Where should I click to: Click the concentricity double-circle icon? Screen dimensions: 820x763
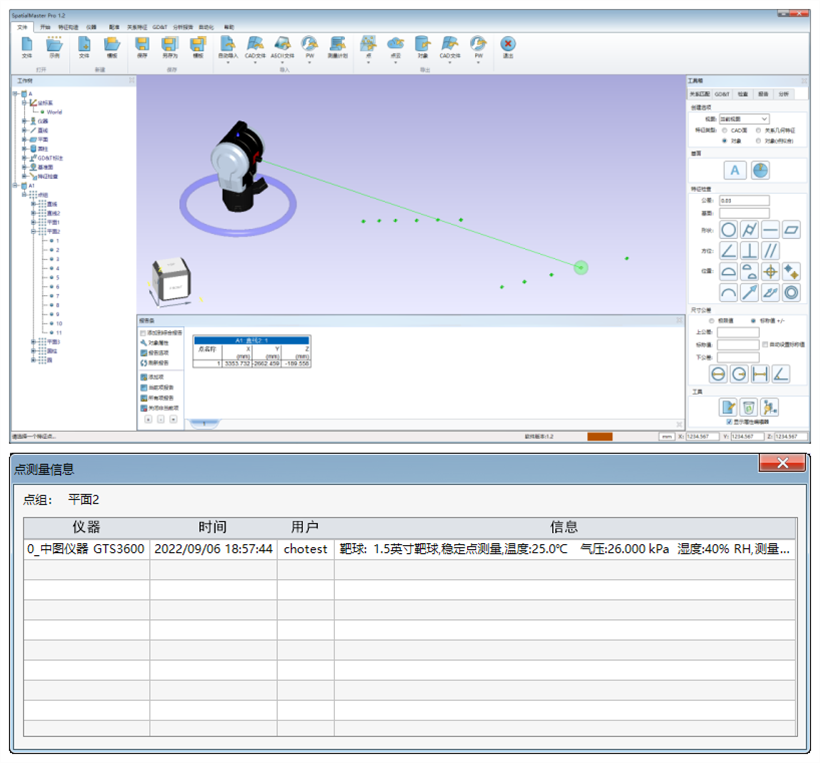[791, 292]
